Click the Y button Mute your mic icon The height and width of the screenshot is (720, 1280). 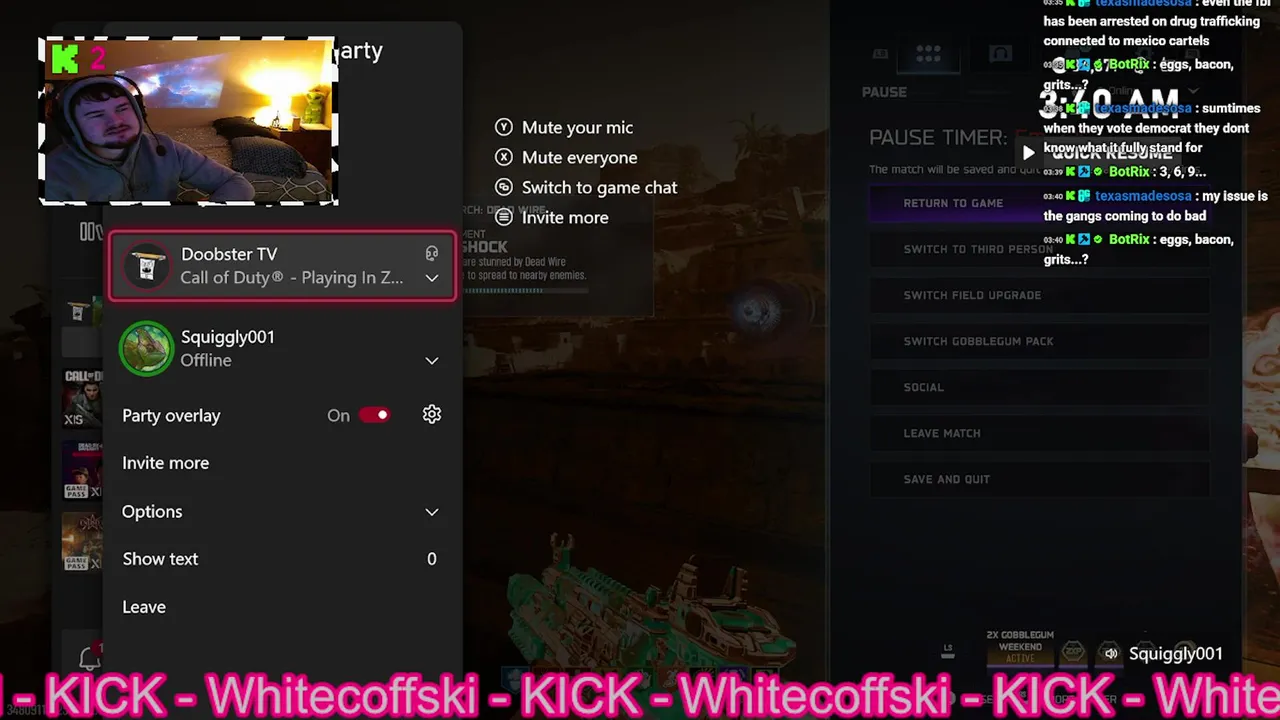point(504,127)
